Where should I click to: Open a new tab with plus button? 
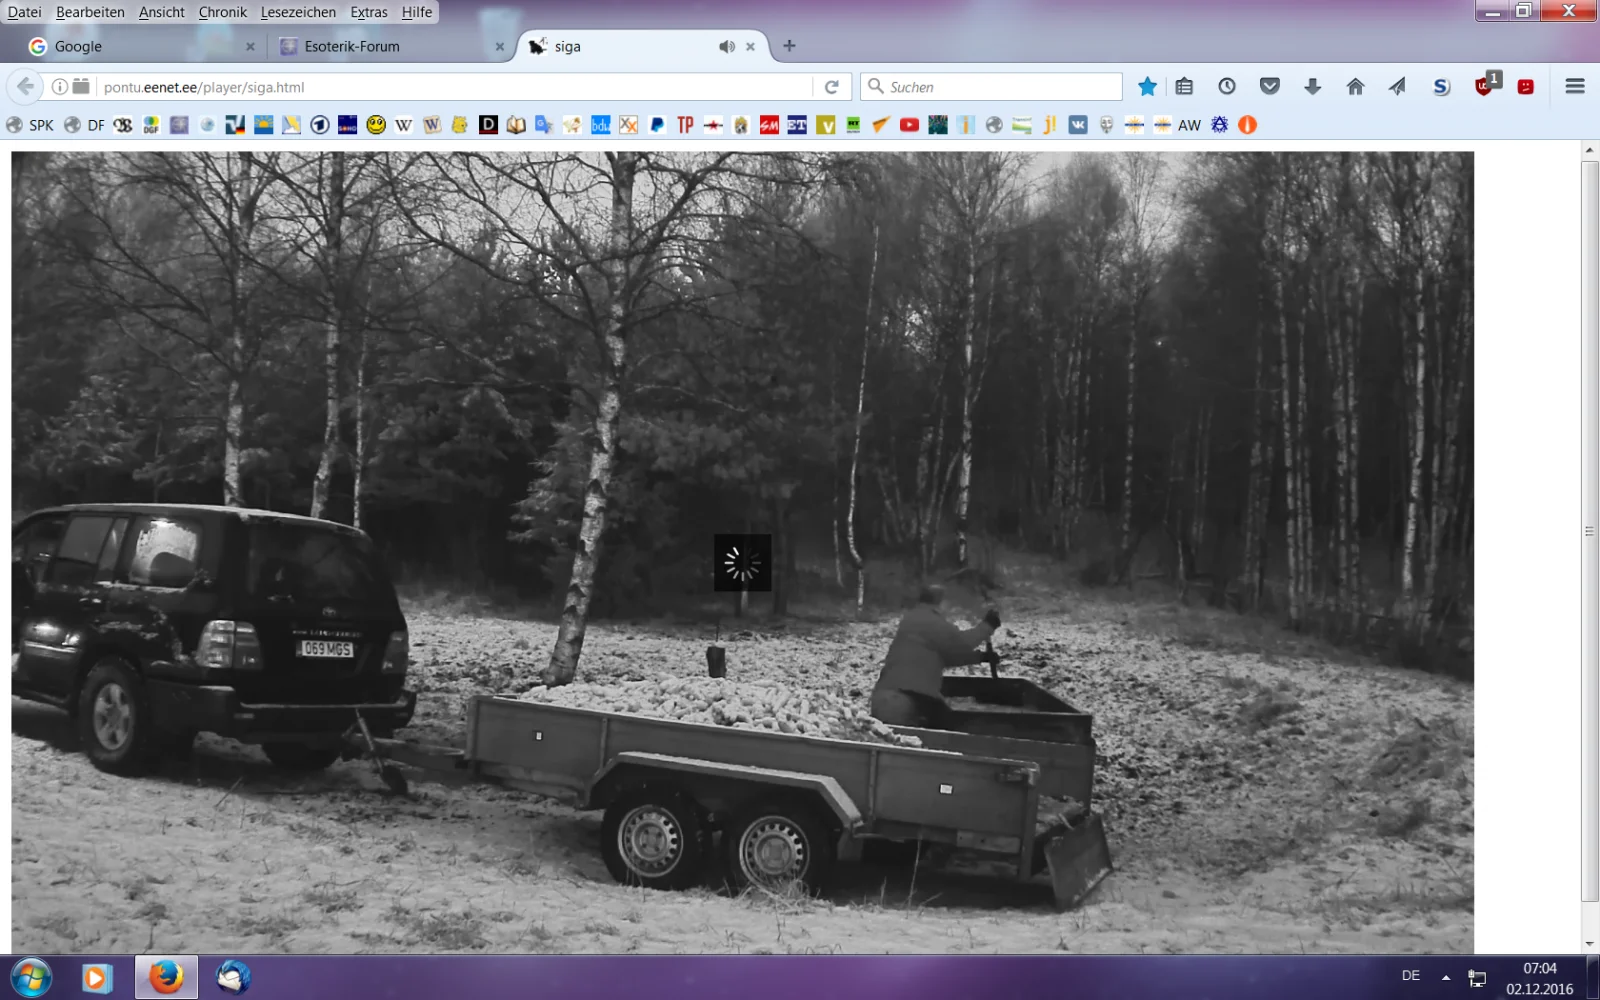tap(789, 46)
